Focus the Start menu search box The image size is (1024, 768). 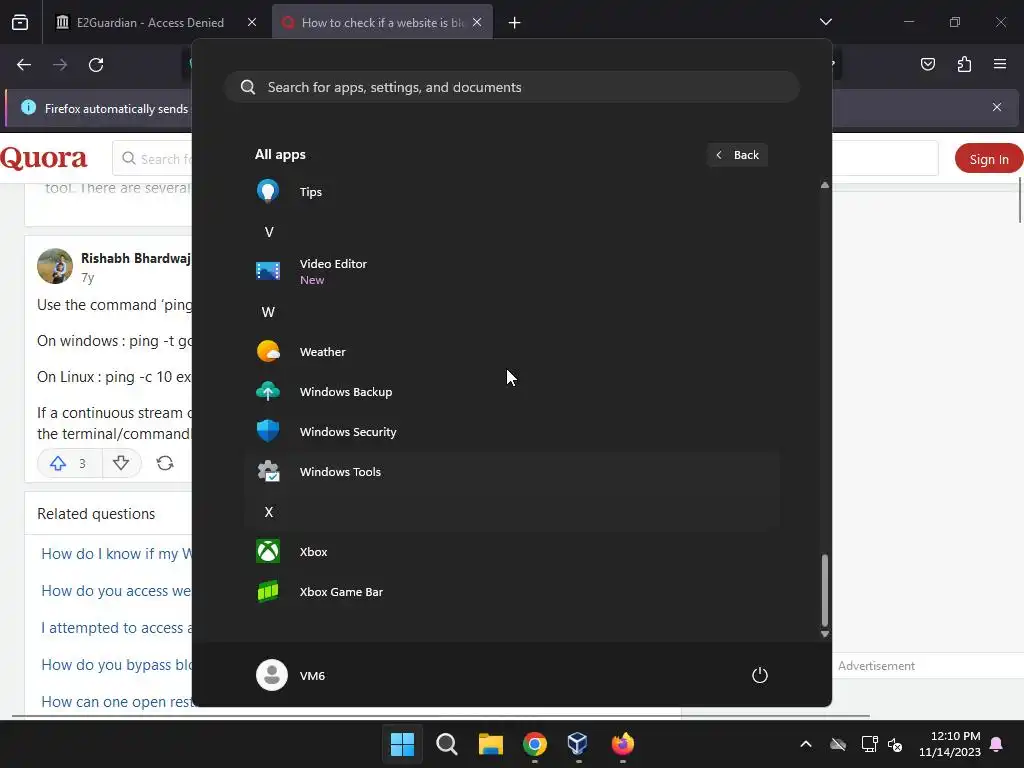pos(511,87)
